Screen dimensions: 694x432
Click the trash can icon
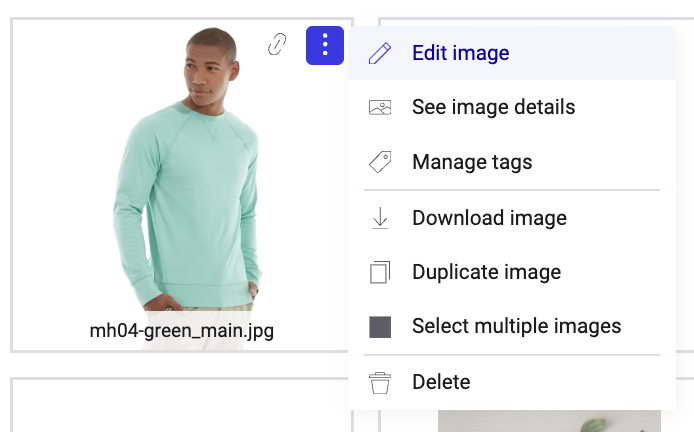coord(380,383)
